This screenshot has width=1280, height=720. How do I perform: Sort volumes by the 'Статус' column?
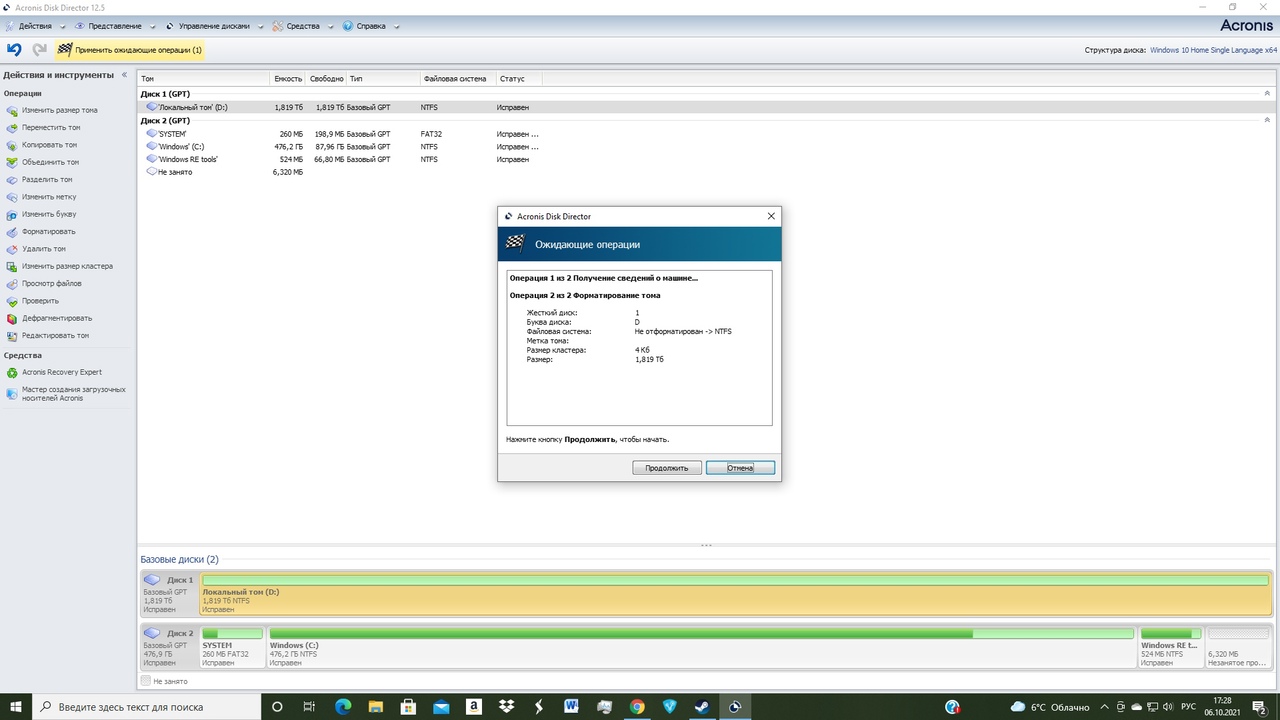521,79
